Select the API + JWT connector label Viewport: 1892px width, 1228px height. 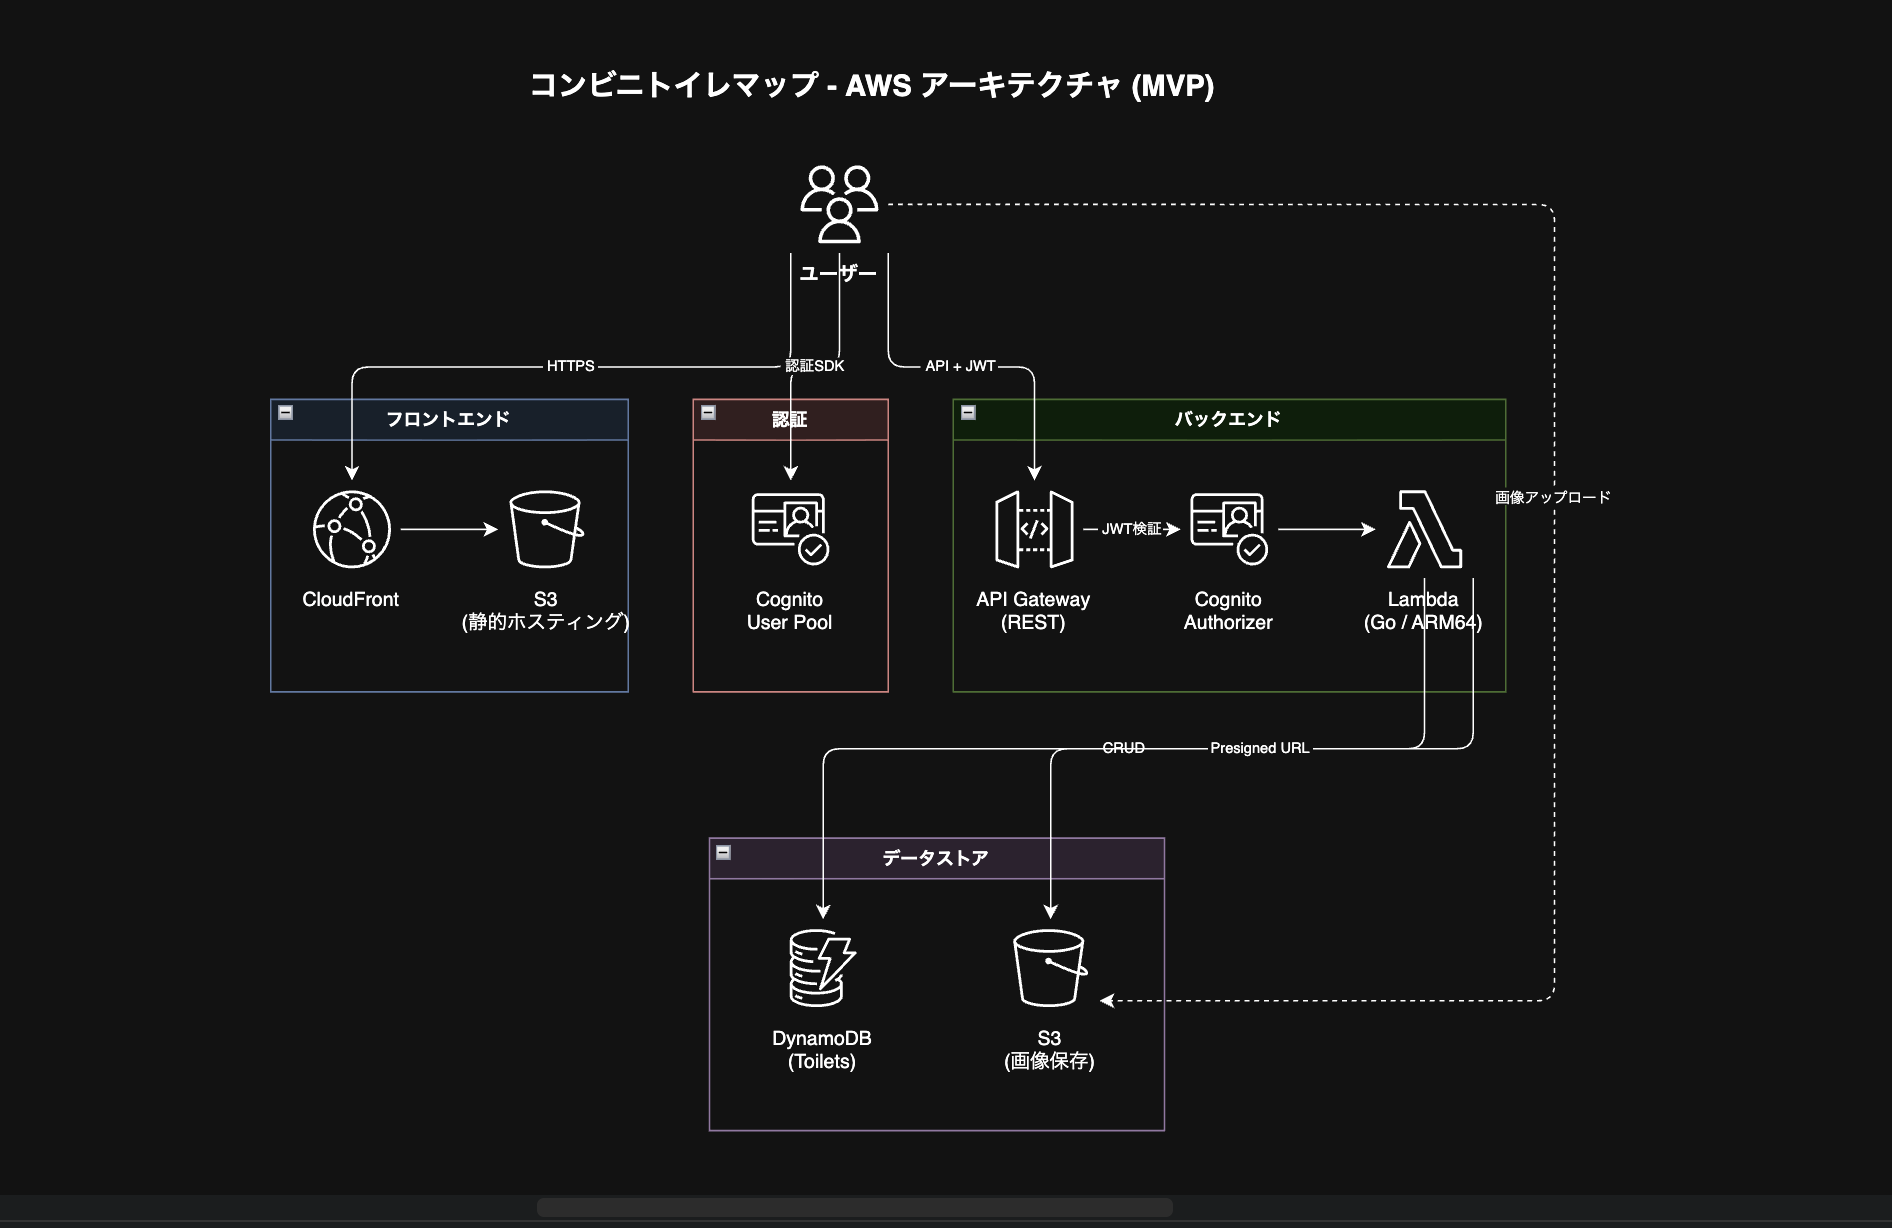[960, 366]
